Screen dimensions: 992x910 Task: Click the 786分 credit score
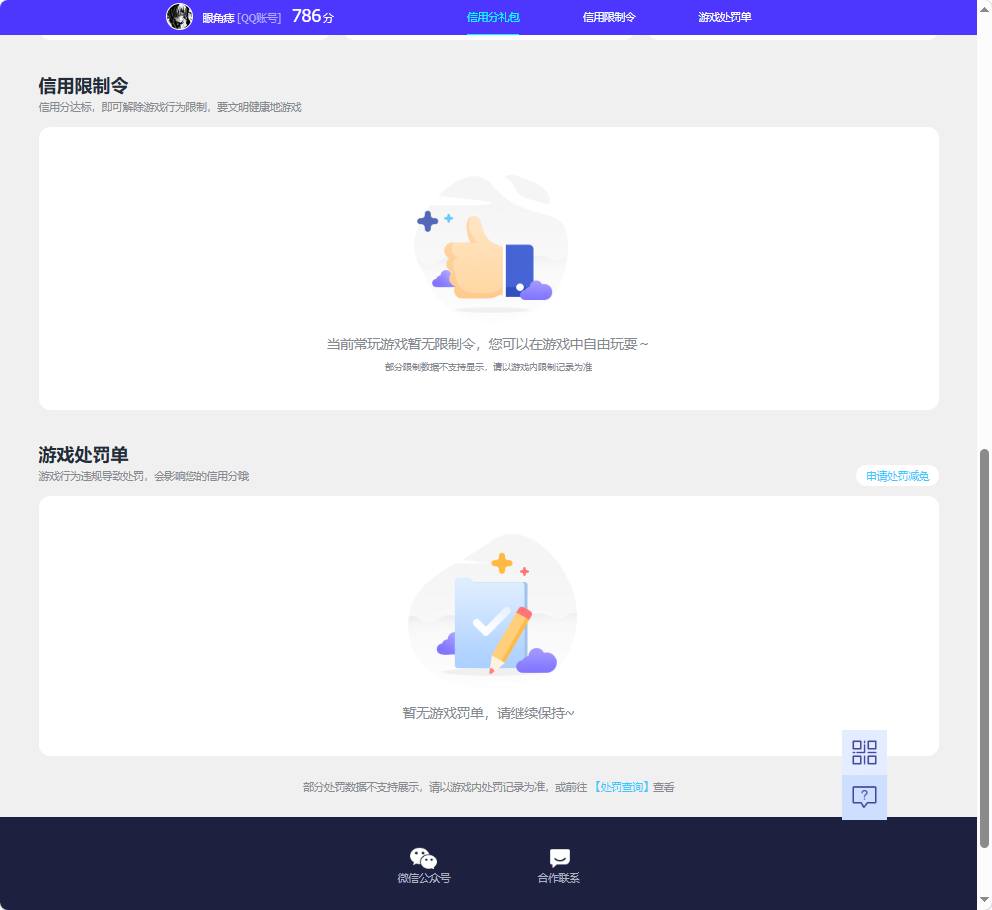coord(313,16)
